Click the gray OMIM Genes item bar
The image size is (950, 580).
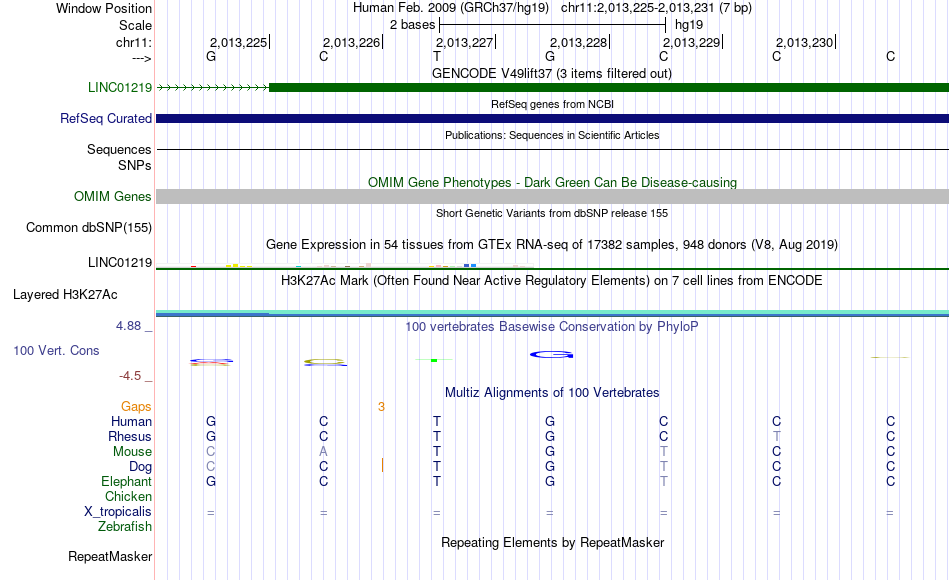[x=553, y=196]
